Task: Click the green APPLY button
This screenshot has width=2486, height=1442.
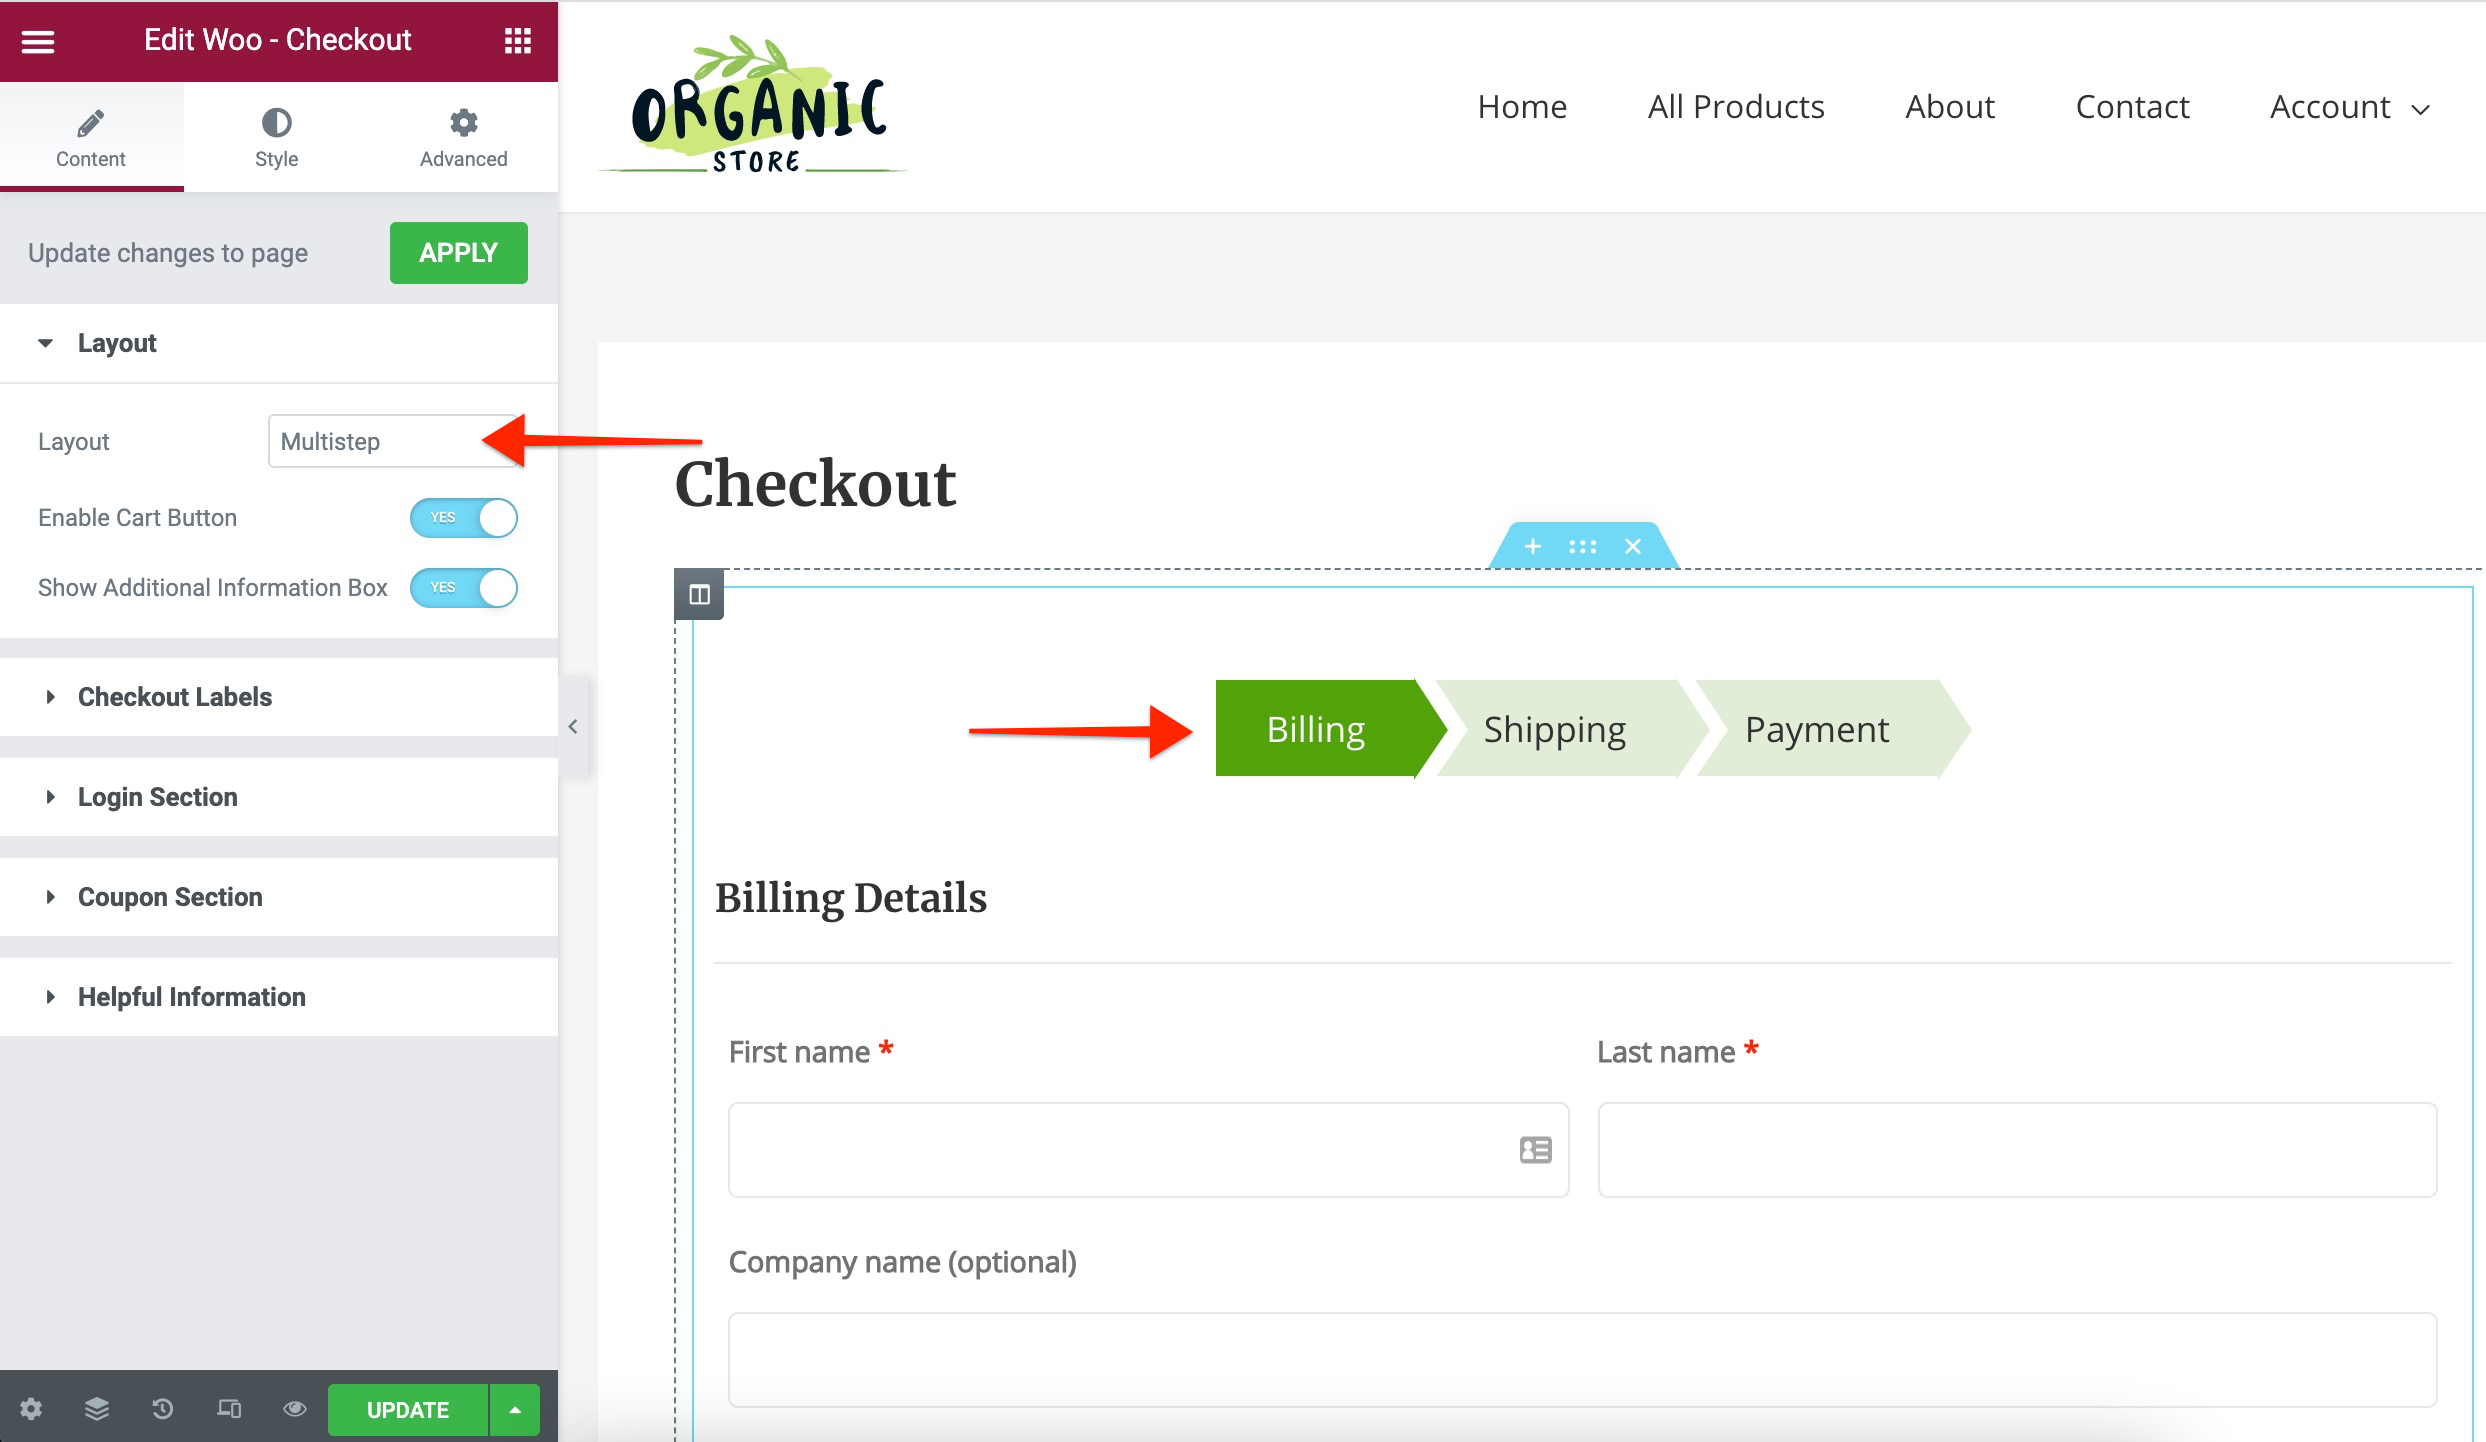Action: 458,253
